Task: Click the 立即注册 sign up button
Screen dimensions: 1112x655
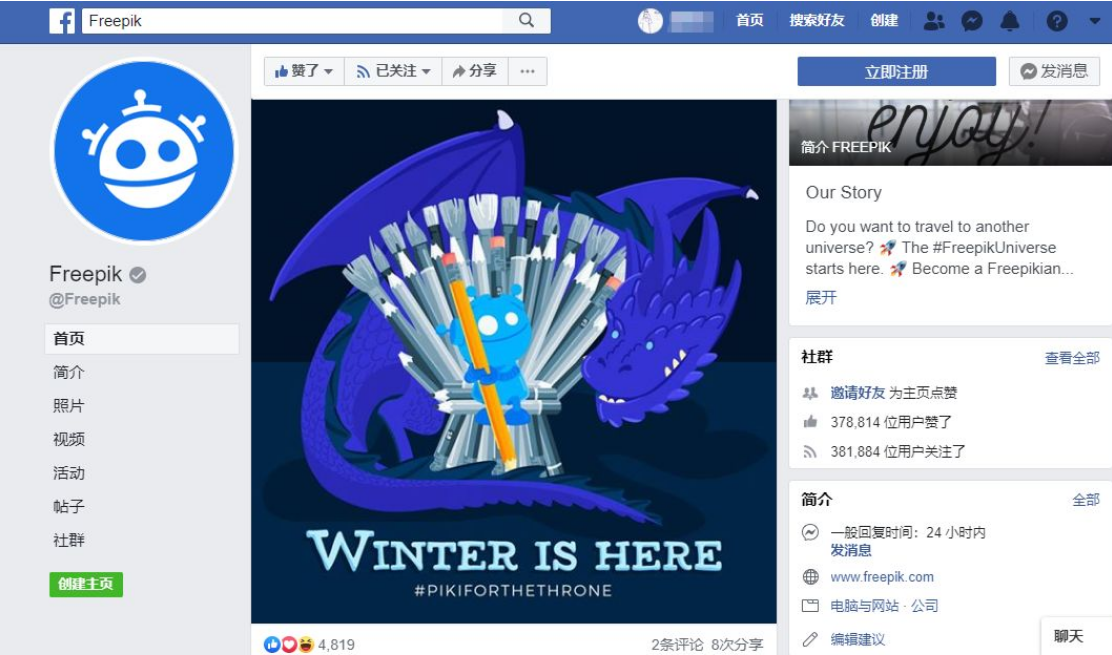Action: click(x=896, y=72)
